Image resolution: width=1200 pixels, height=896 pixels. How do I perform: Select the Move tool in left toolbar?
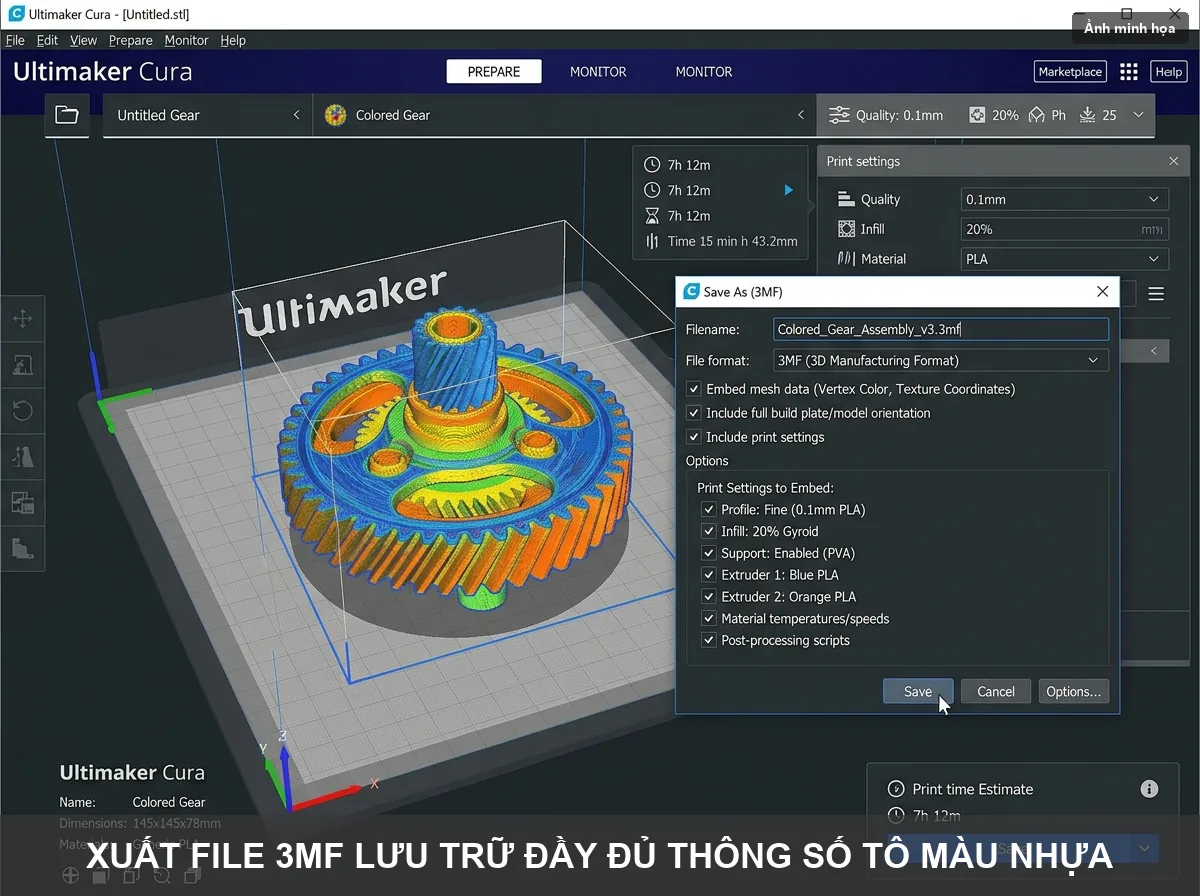pos(22,319)
